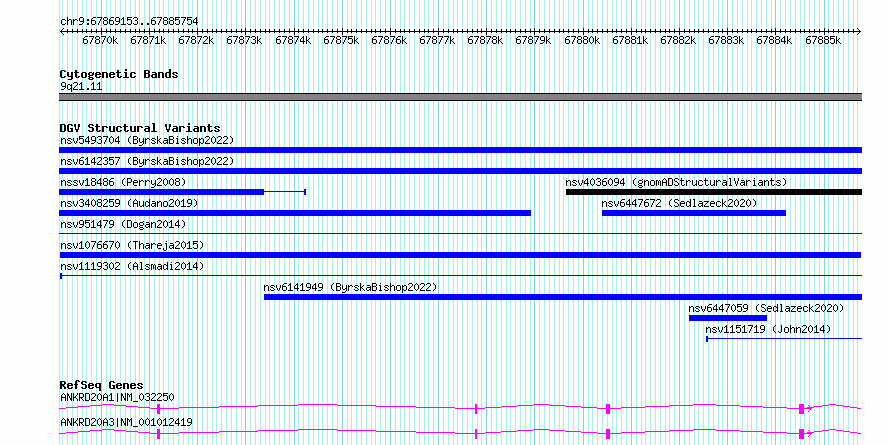Screen dimensions: 890x445
Task: Click the nsv5493704 ByrskaBishop2022 variant bar
Action: point(460,150)
